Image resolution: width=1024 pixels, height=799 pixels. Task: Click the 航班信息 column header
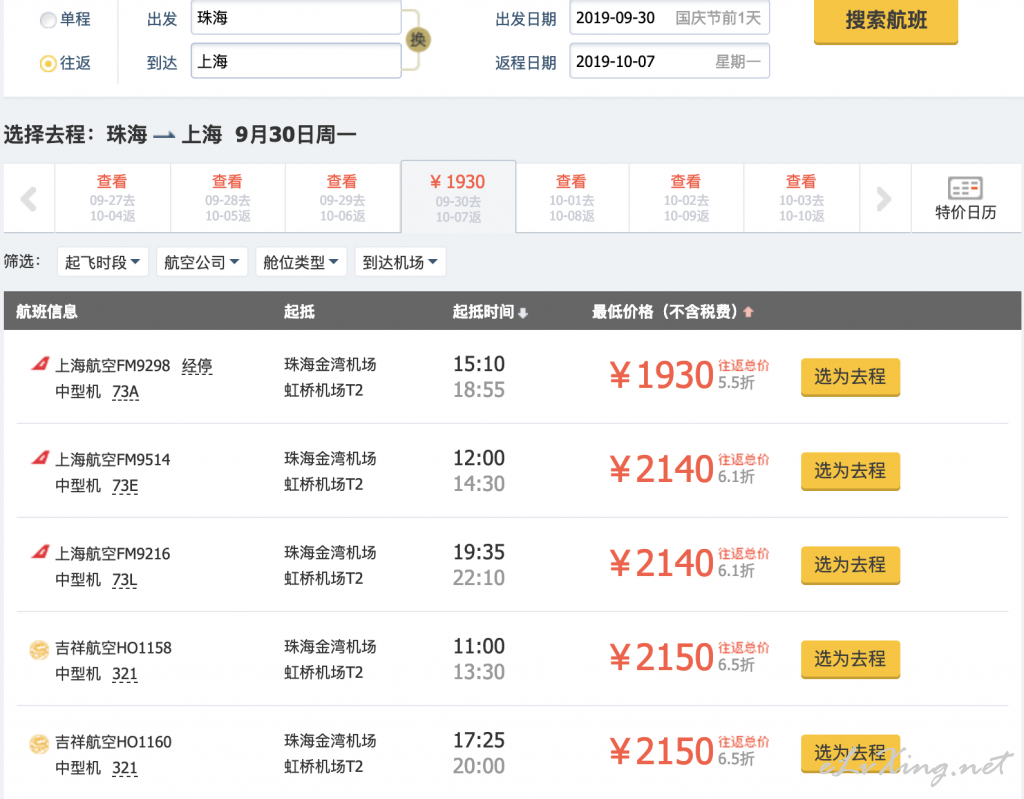click(x=46, y=312)
